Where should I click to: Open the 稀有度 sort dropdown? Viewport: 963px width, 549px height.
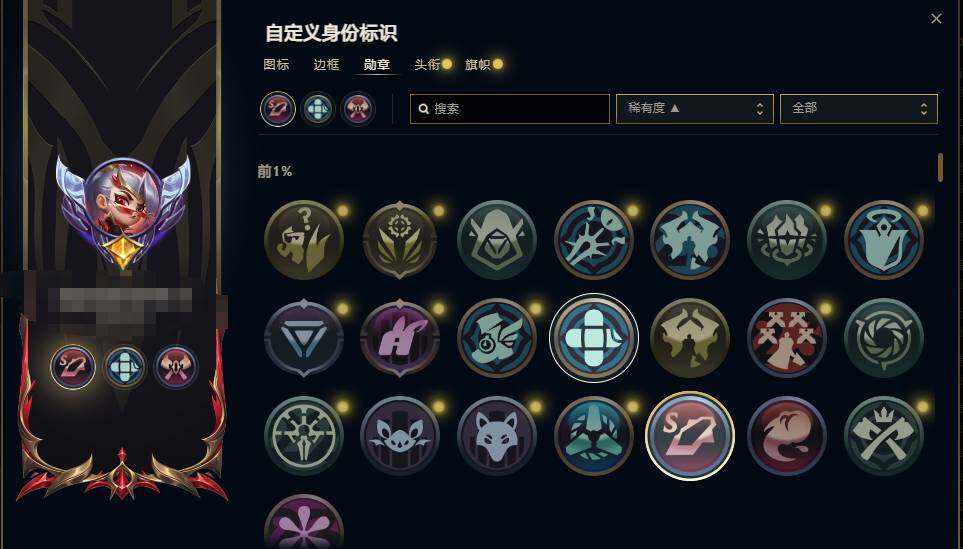[x=695, y=109]
